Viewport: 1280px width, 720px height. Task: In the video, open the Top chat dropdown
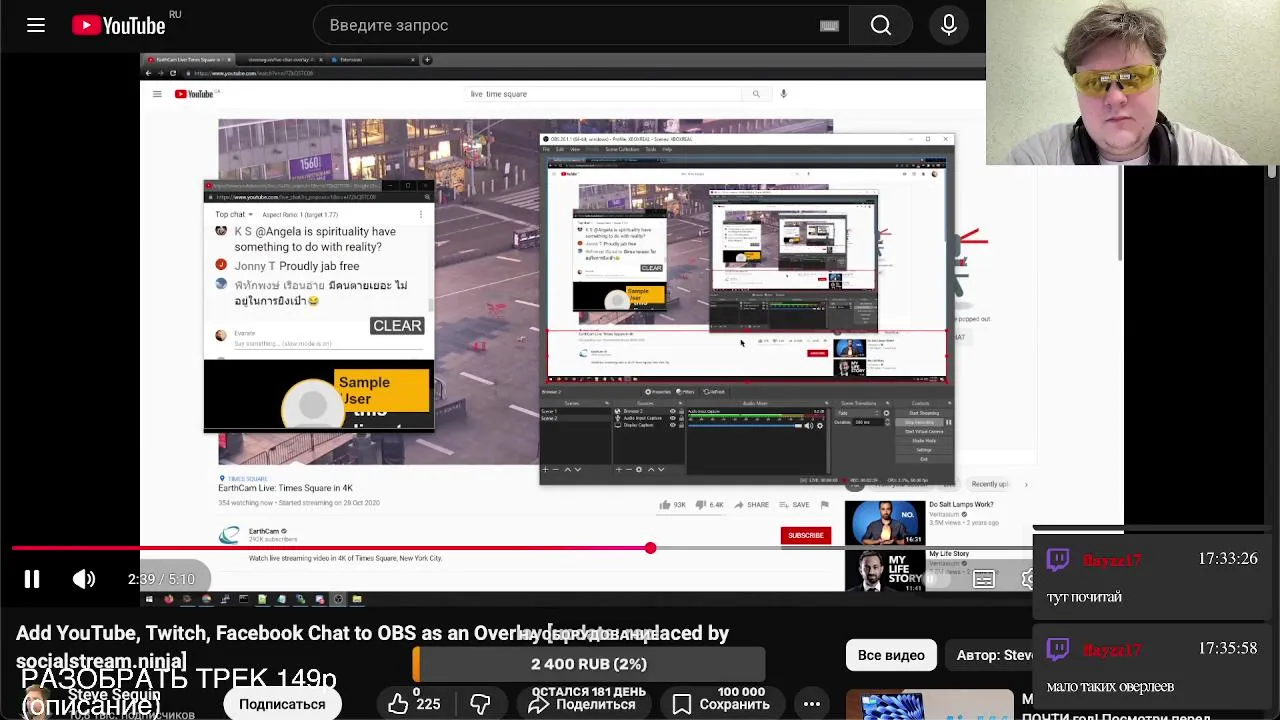233,214
